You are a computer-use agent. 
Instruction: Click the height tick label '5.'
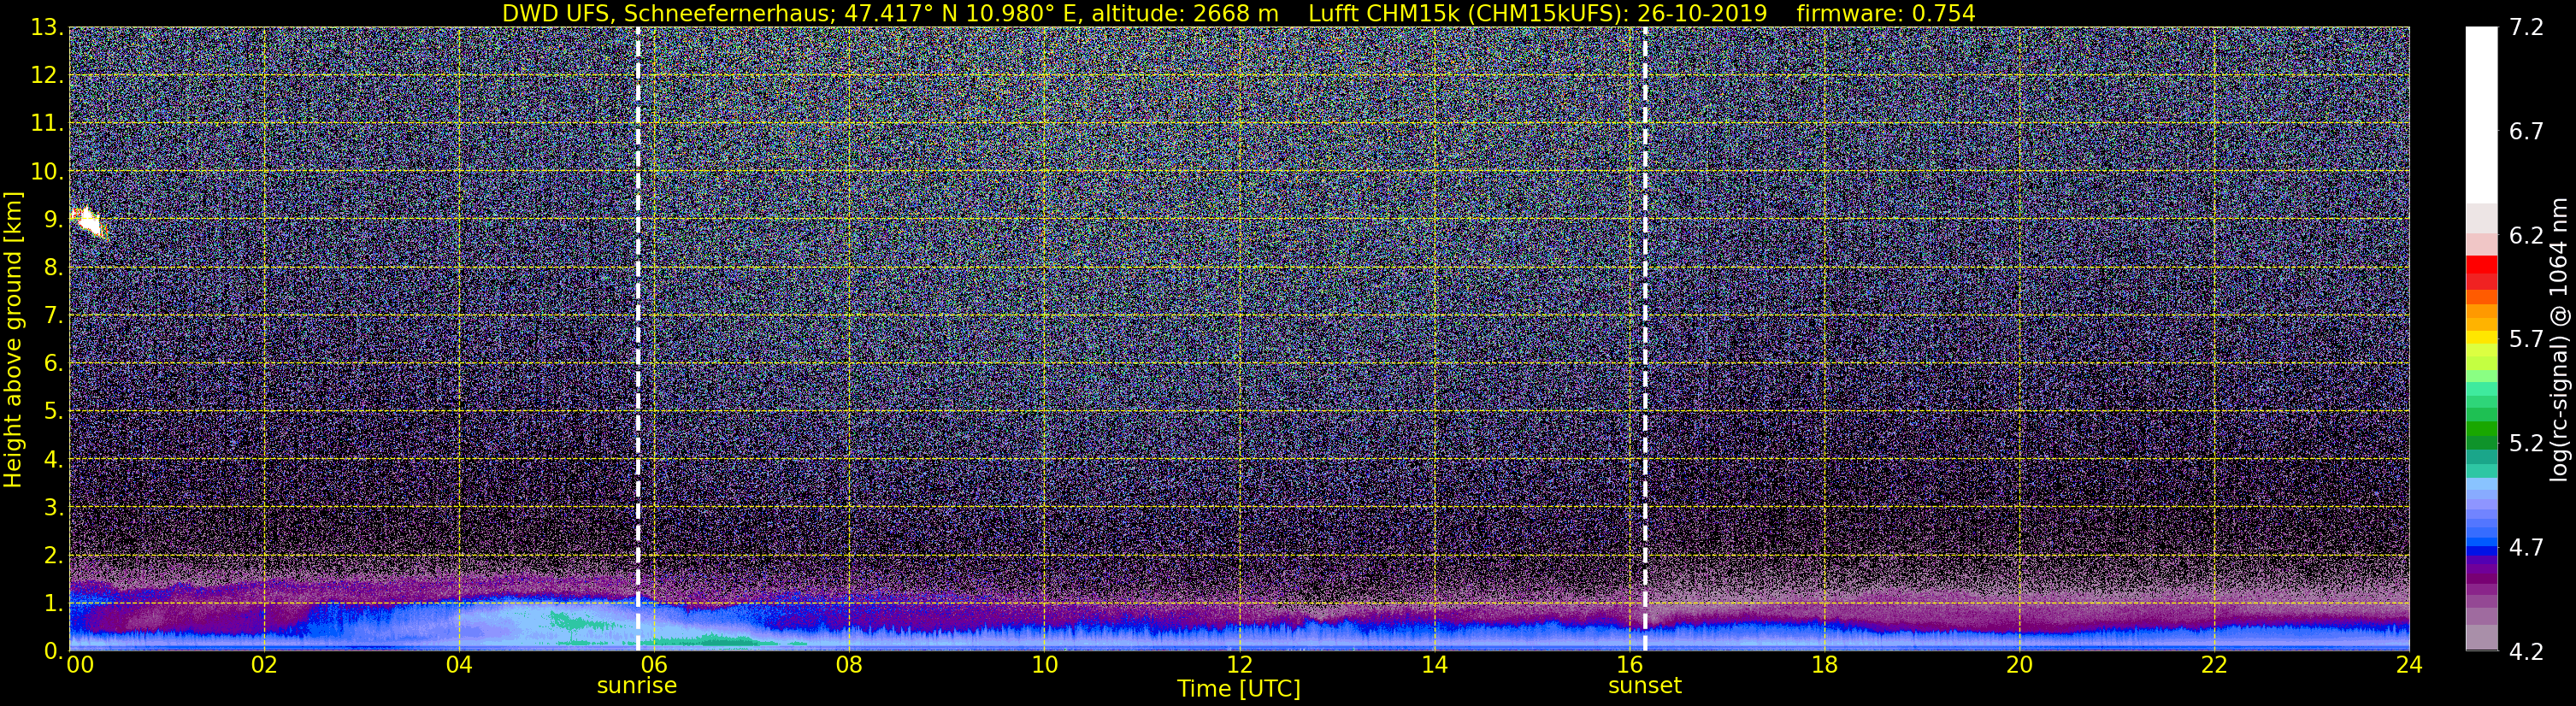54,412
